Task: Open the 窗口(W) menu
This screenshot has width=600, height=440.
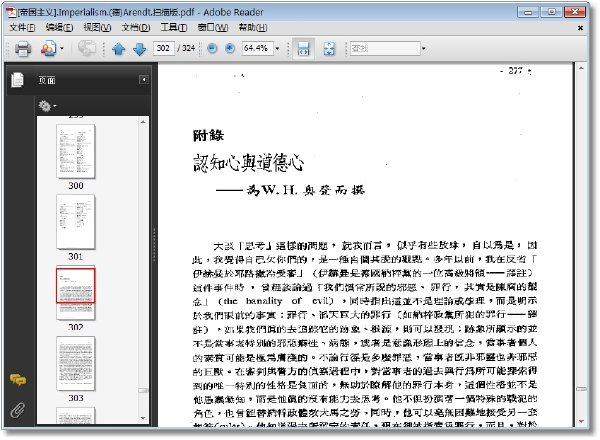Action: pyautogui.click(x=213, y=28)
